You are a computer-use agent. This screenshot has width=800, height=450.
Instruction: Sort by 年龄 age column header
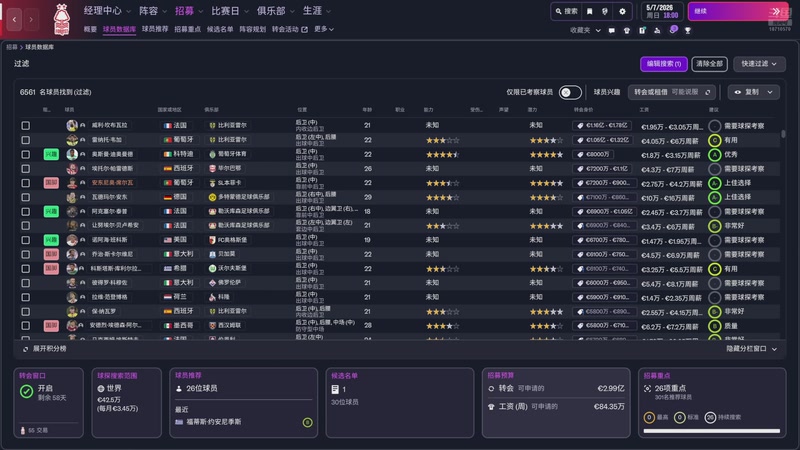367,110
